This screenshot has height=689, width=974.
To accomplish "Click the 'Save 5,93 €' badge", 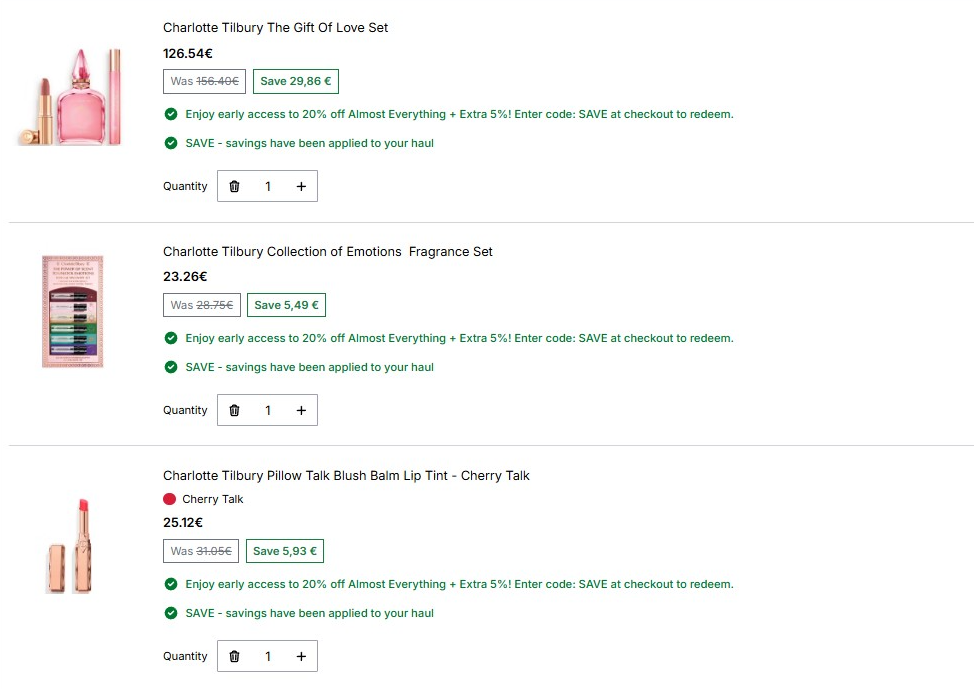I will pos(285,551).
